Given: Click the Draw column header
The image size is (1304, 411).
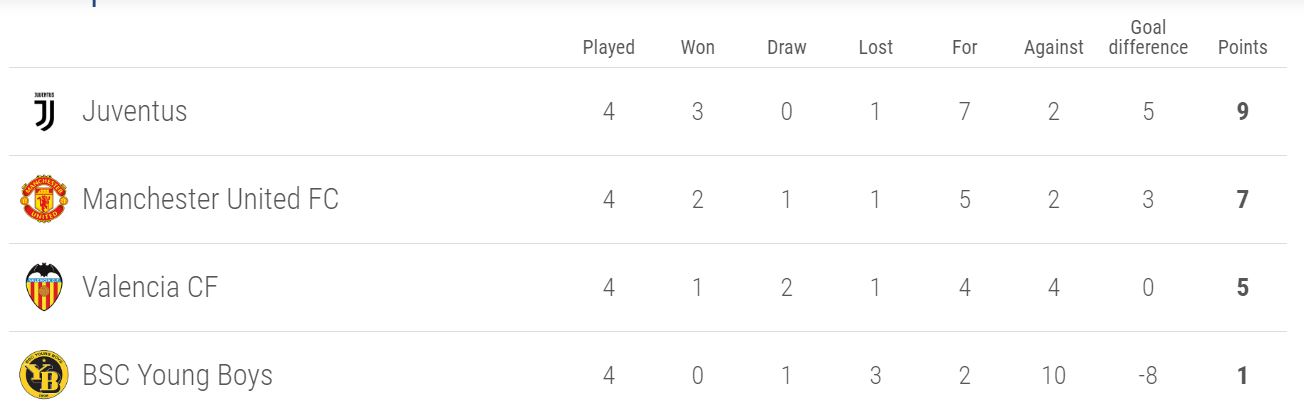Looking at the screenshot, I should point(787,47).
